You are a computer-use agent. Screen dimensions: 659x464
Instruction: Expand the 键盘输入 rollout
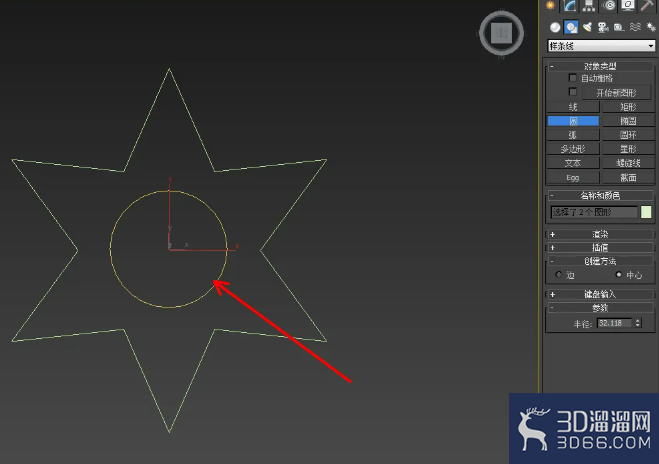click(600, 294)
